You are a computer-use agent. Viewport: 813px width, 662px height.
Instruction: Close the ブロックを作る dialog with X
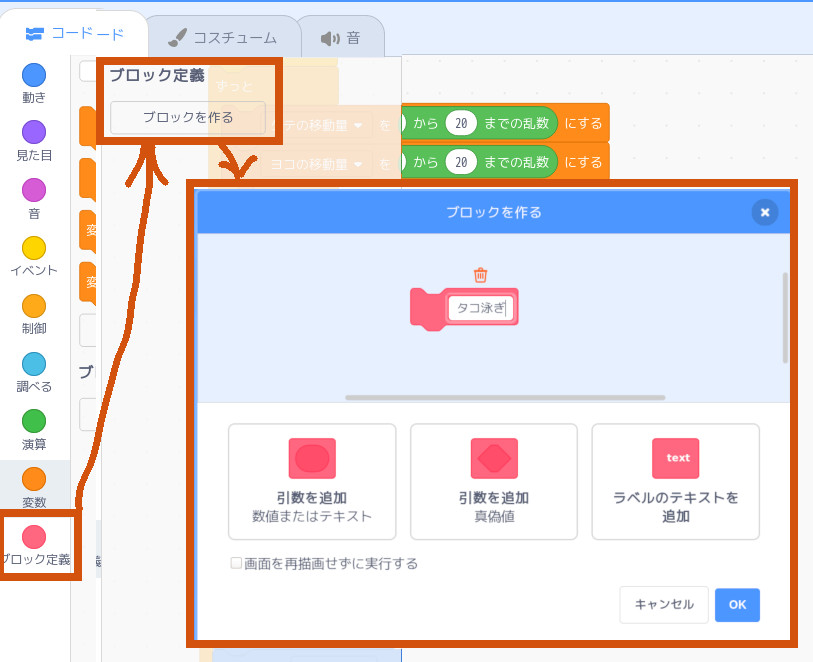[765, 213]
